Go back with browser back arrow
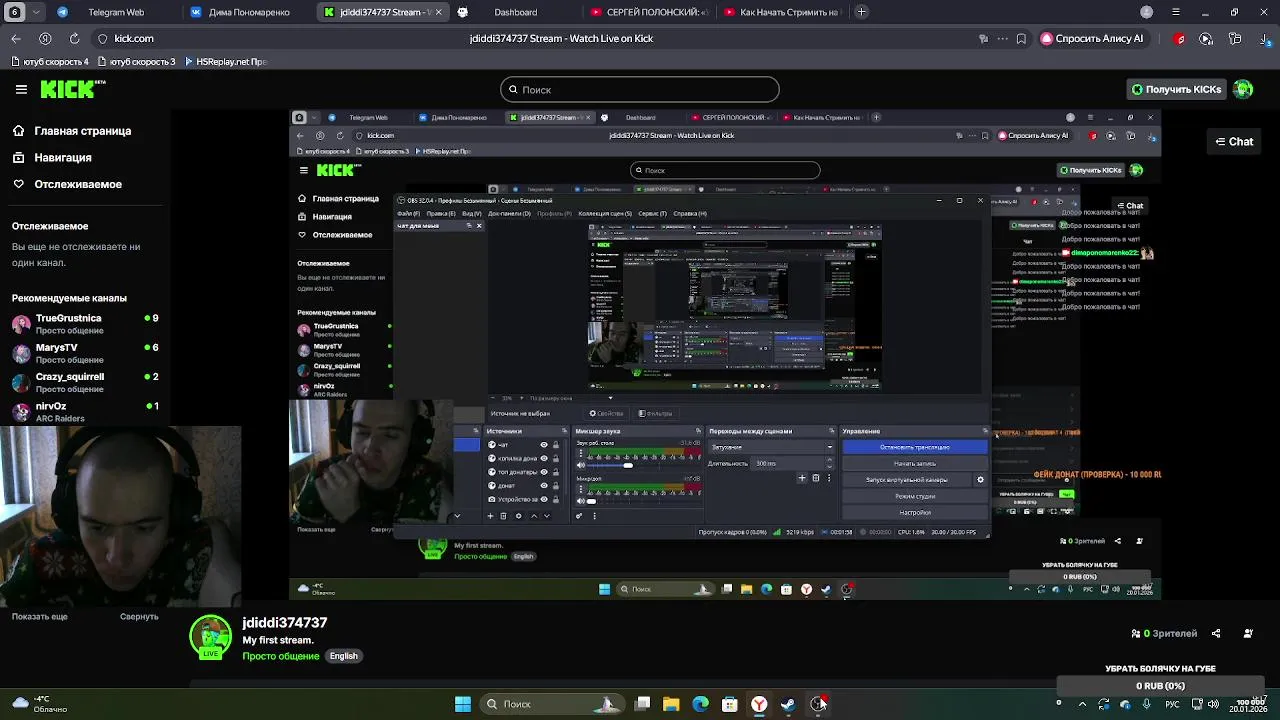Image resolution: width=1280 pixels, height=720 pixels. point(16,38)
